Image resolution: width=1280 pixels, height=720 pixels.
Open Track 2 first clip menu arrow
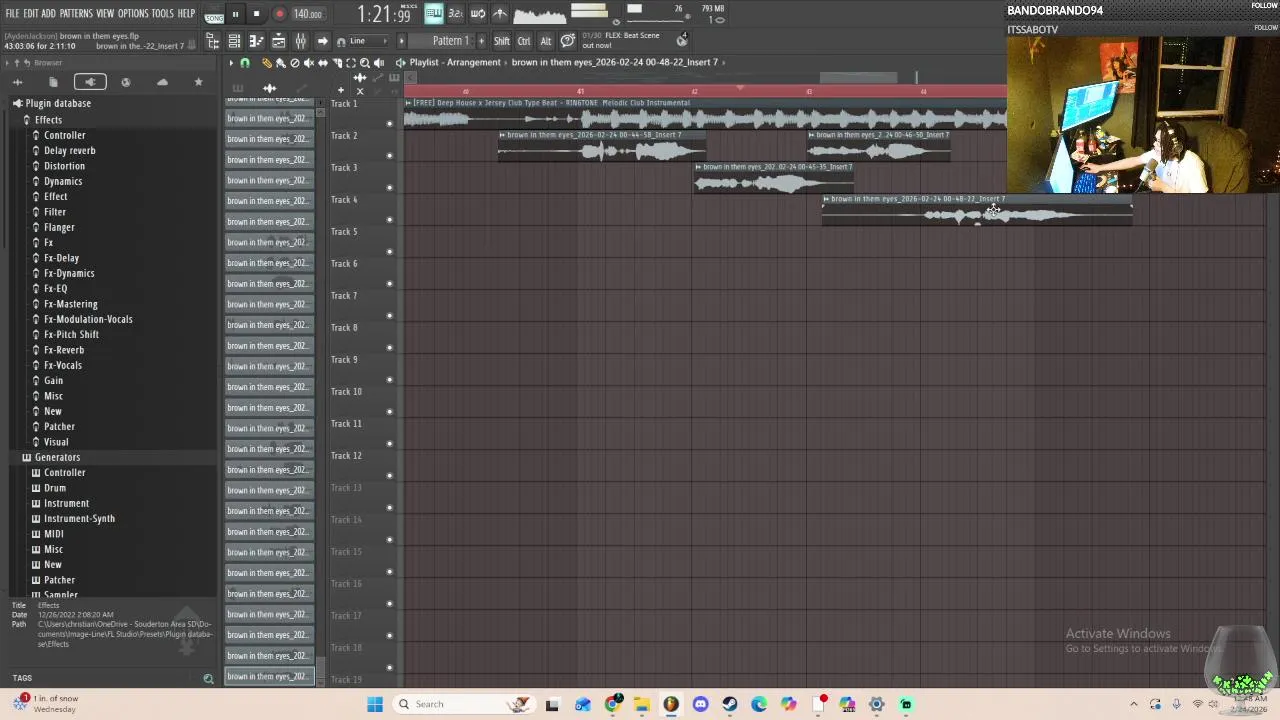click(x=502, y=135)
